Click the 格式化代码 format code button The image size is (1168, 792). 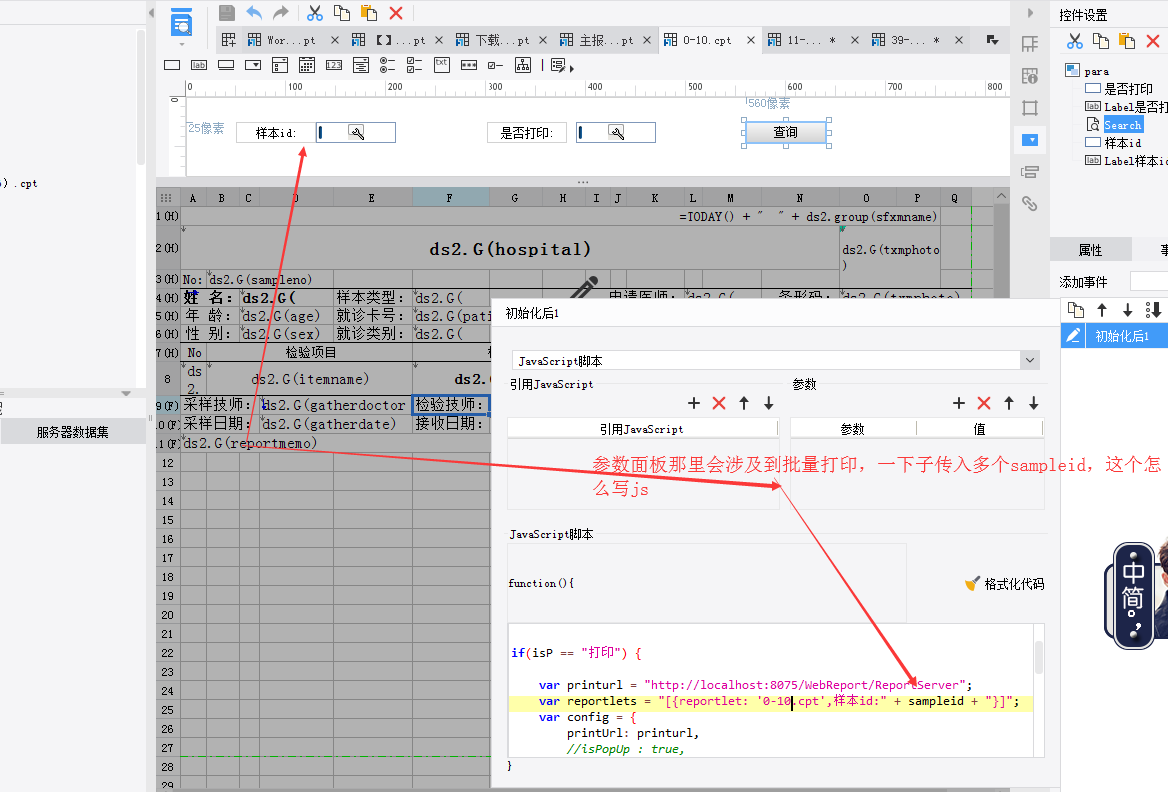pos(1004,583)
